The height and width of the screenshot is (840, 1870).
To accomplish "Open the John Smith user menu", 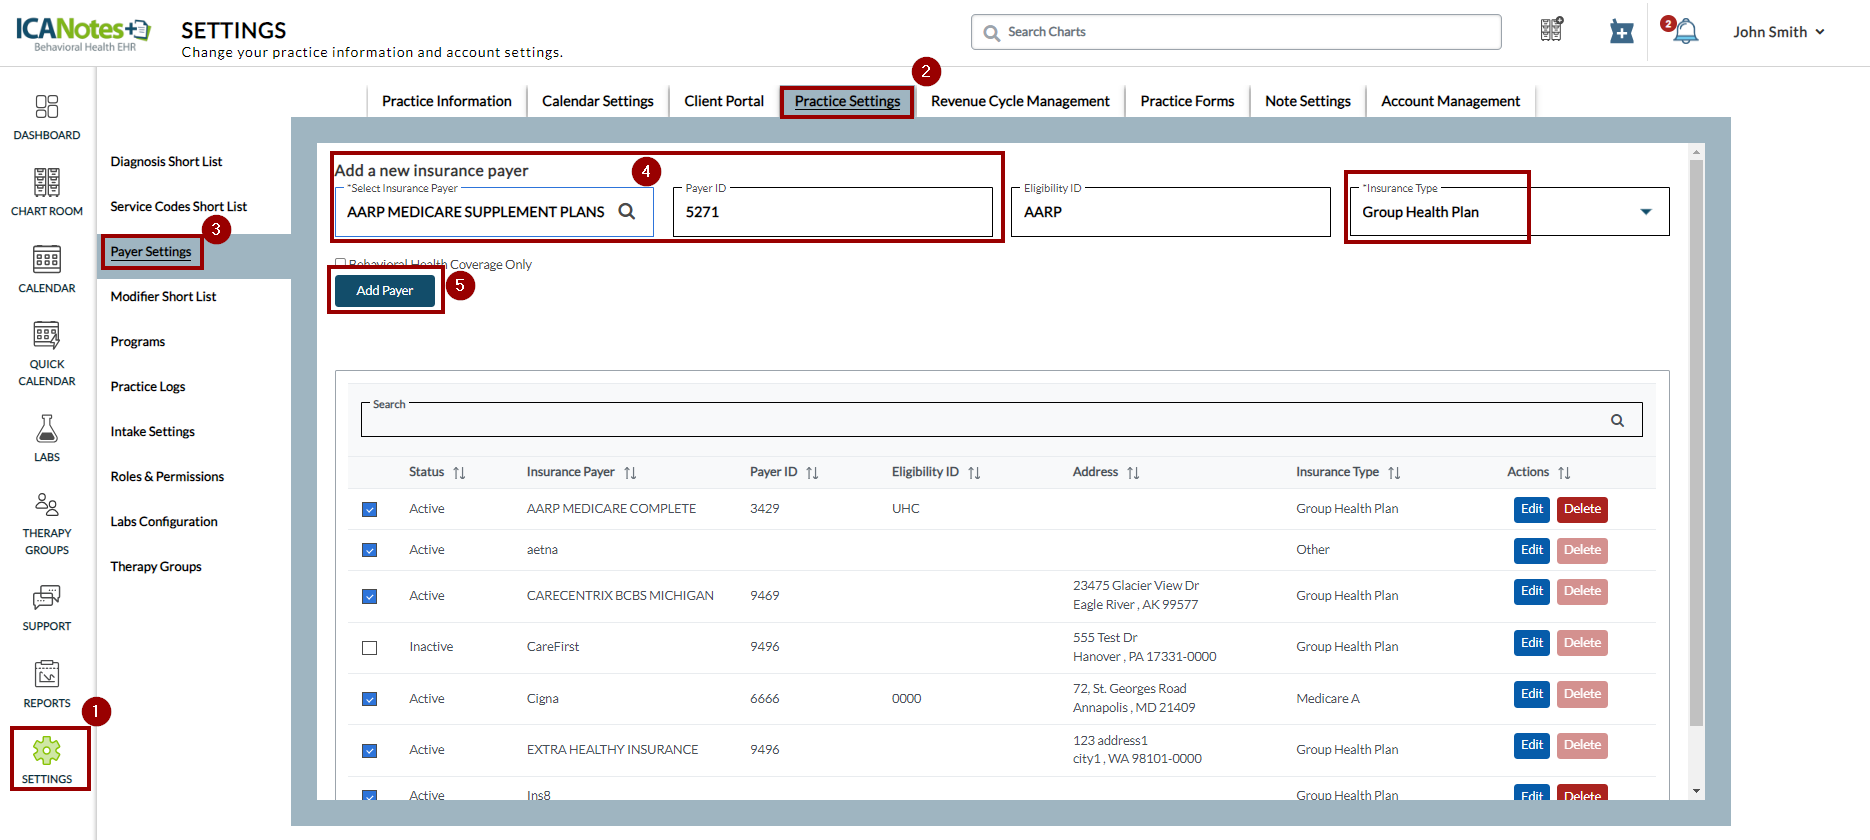I will [1779, 32].
